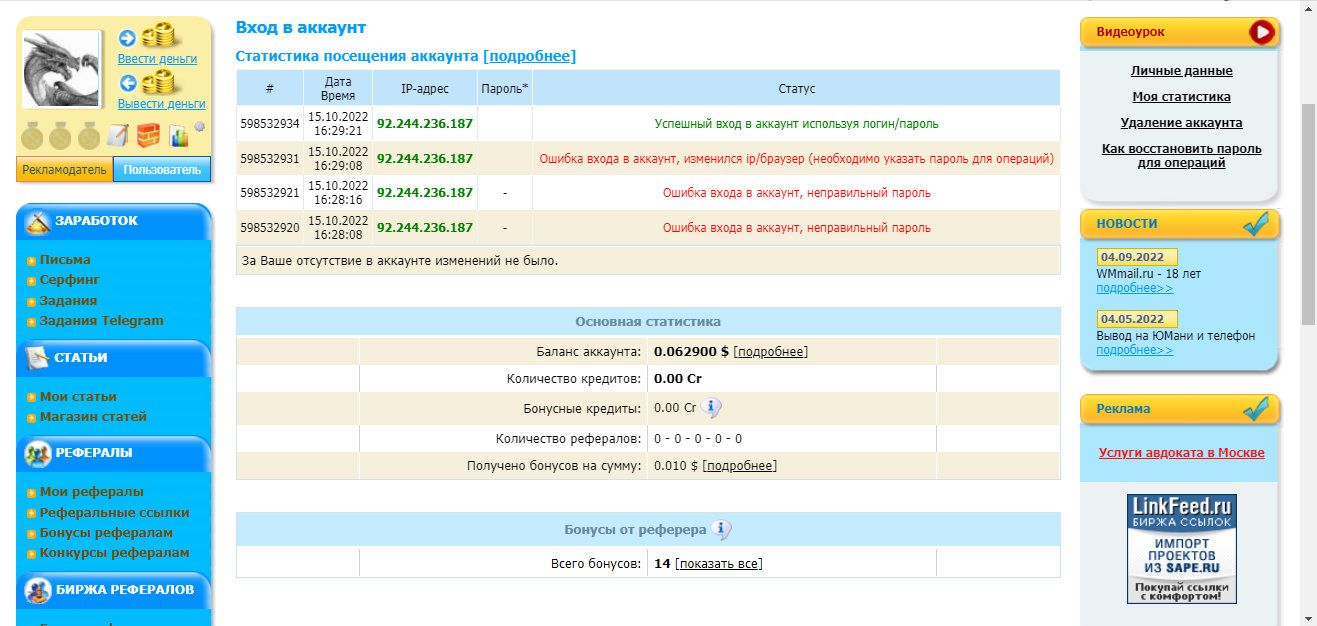The image size is (1317, 626).
Task: Open the Личные данные link
Action: 1182,71
